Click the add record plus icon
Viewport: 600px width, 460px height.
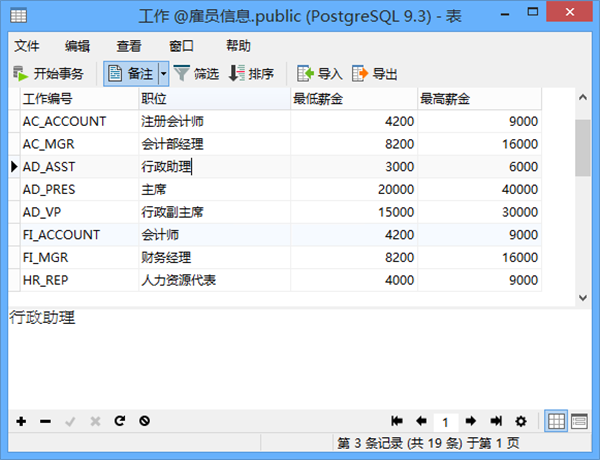(x=21, y=421)
